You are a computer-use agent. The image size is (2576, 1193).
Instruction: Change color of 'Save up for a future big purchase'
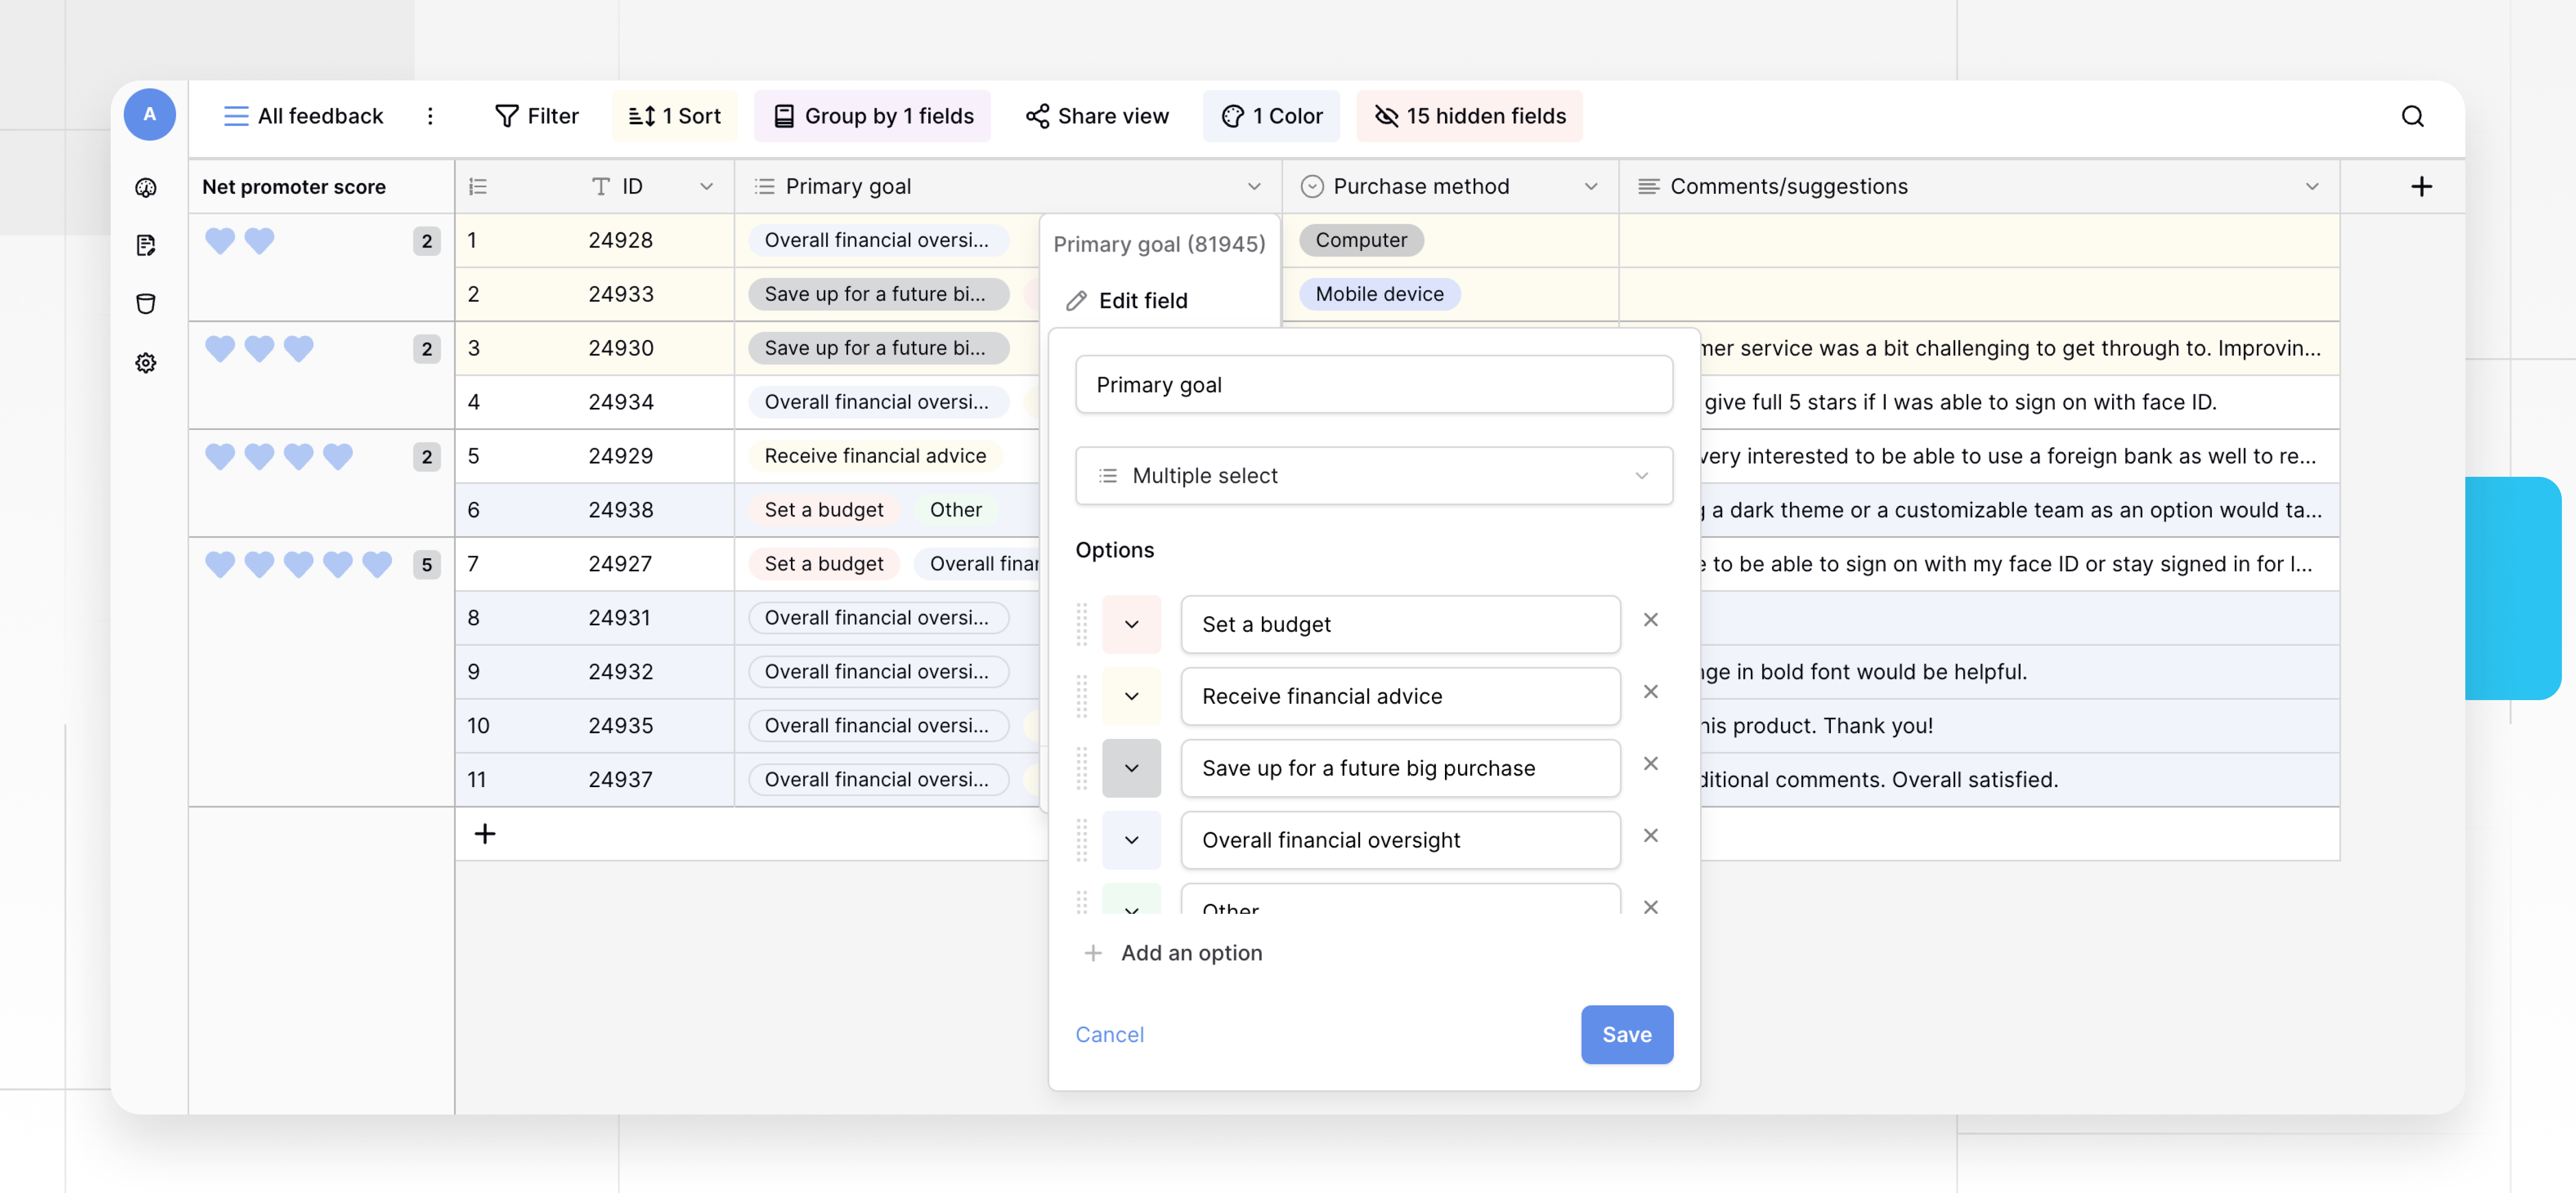tap(1131, 768)
